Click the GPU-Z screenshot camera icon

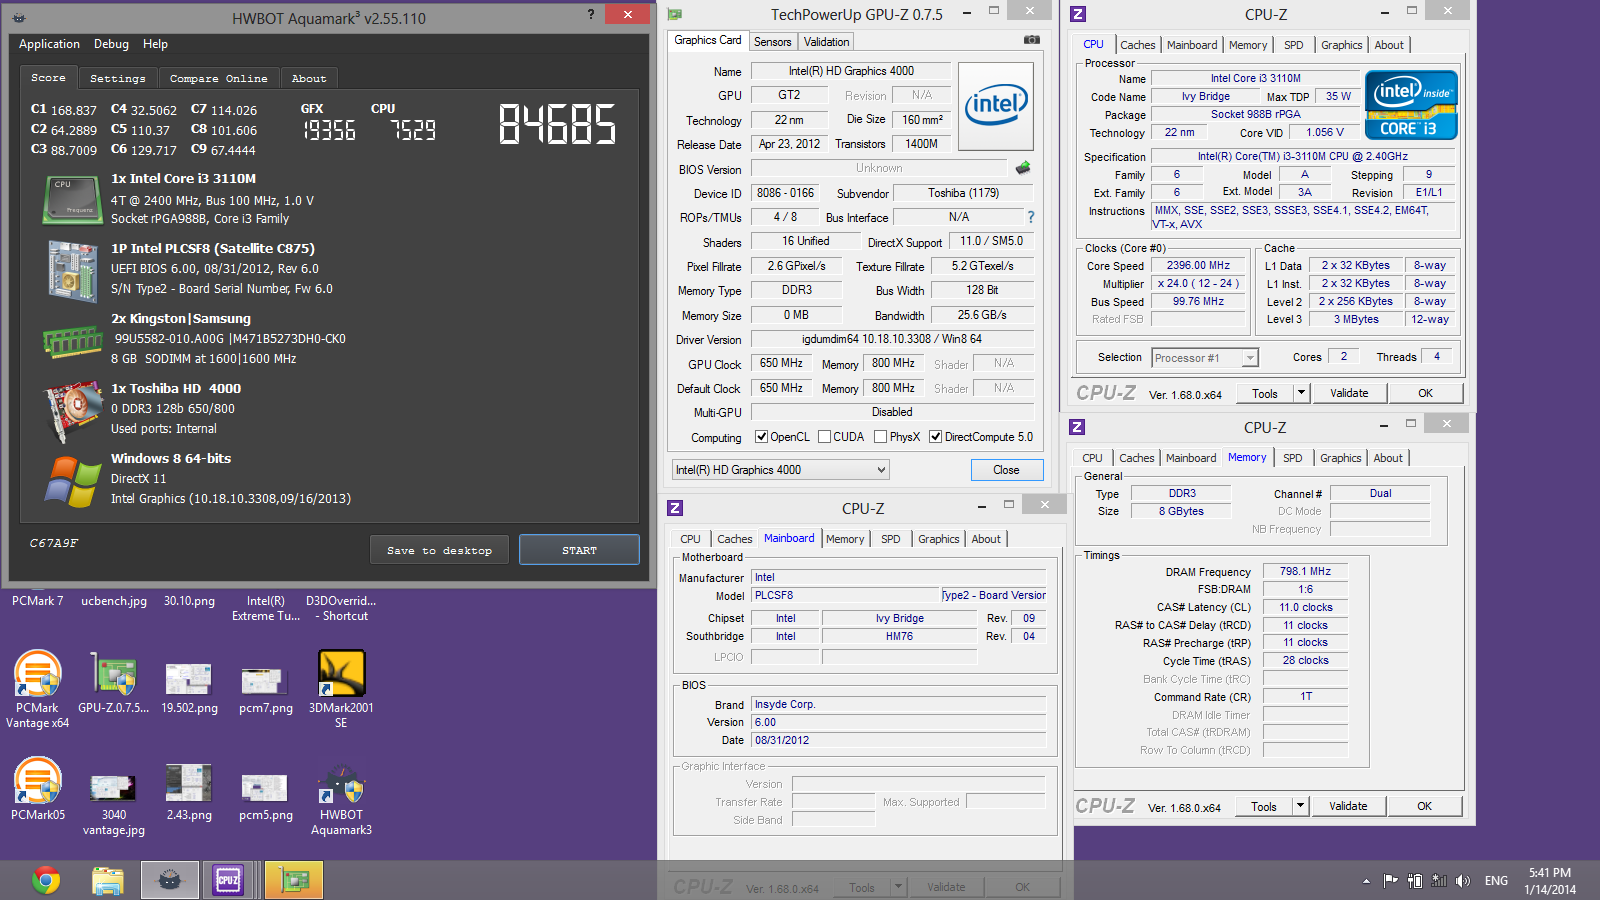[1032, 40]
